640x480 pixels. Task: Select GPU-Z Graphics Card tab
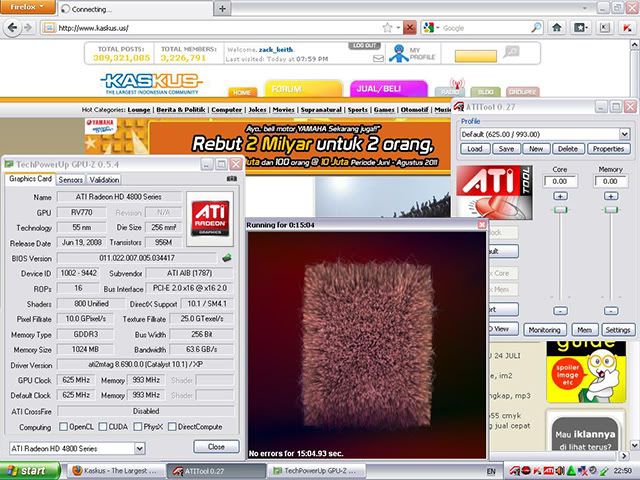tap(30, 179)
